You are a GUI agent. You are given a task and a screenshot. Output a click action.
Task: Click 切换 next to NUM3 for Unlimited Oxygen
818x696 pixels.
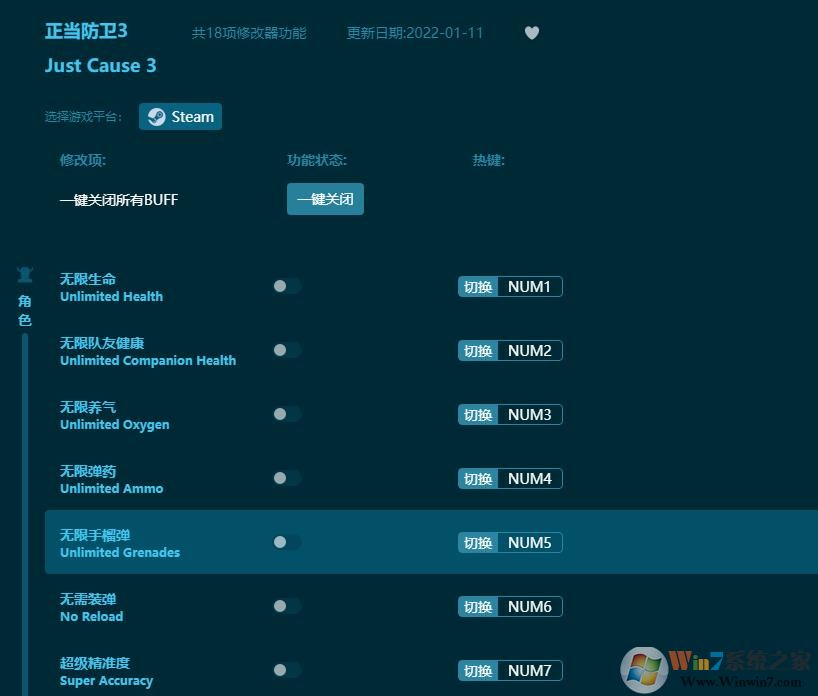pyautogui.click(x=478, y=414)
